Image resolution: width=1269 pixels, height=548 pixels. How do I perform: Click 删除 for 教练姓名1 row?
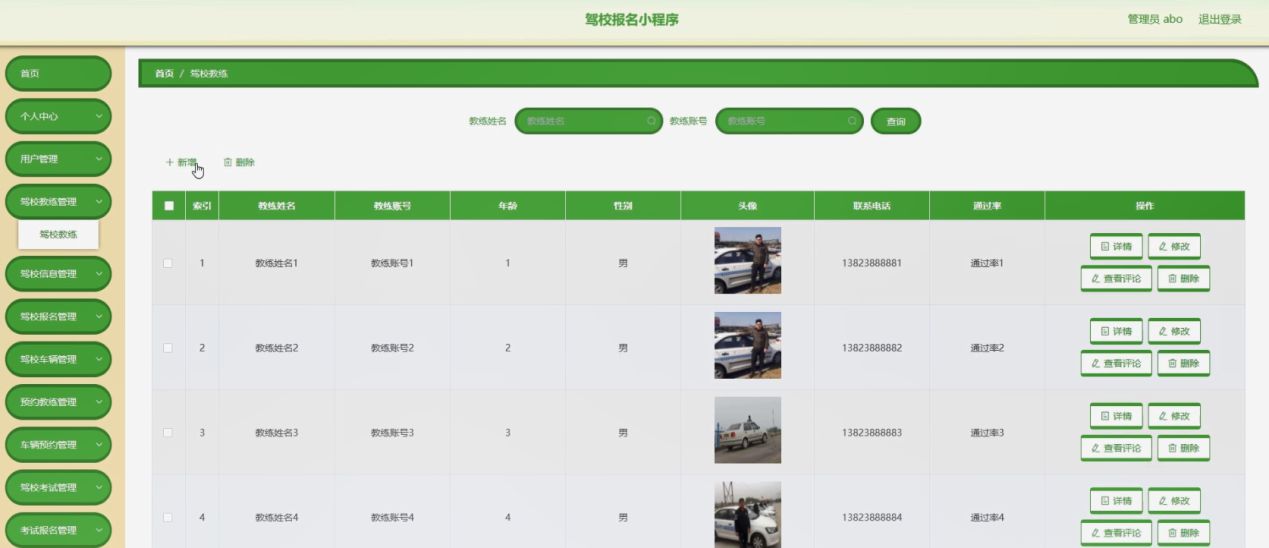coord(1183,279)
